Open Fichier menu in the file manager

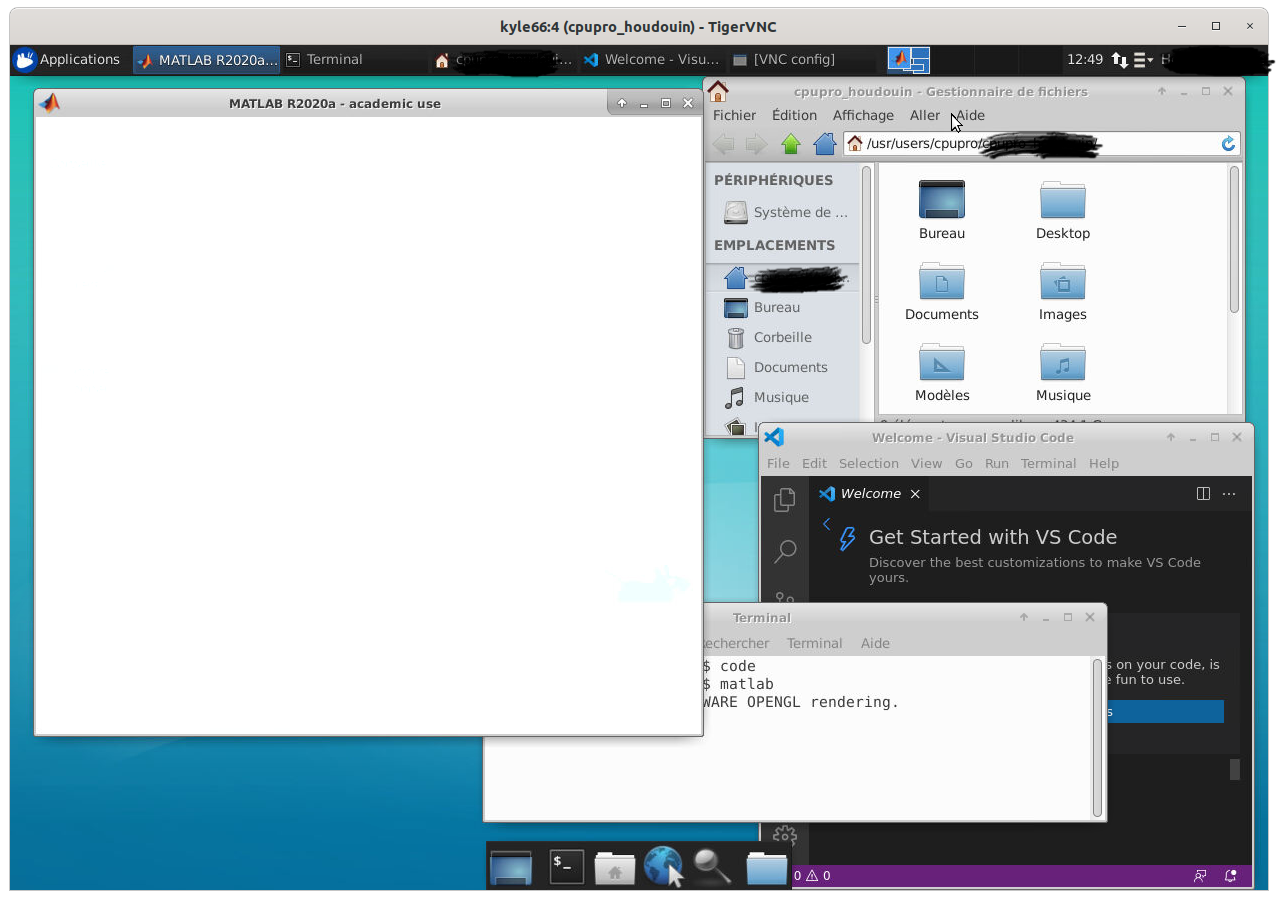coord(734,115)
